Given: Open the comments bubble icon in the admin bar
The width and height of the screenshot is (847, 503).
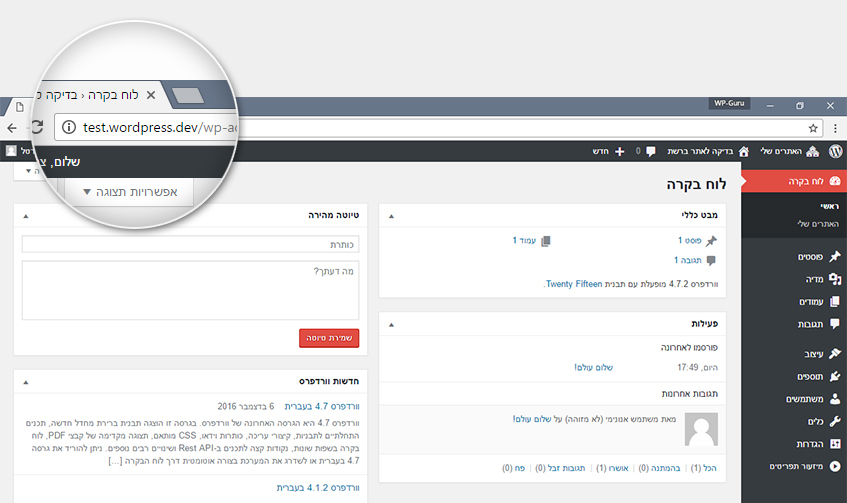Looking at the screenshot, I should tap(651, 151).
